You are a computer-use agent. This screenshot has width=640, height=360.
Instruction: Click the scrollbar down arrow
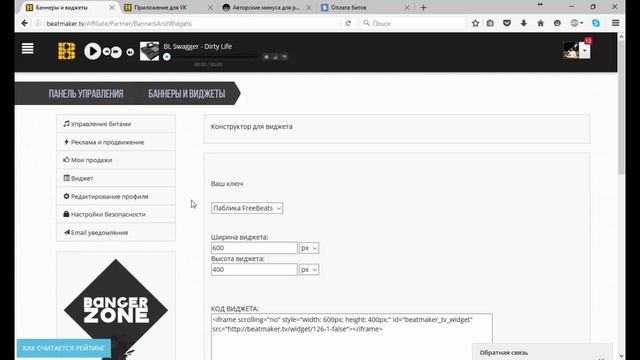click(621, 356)
